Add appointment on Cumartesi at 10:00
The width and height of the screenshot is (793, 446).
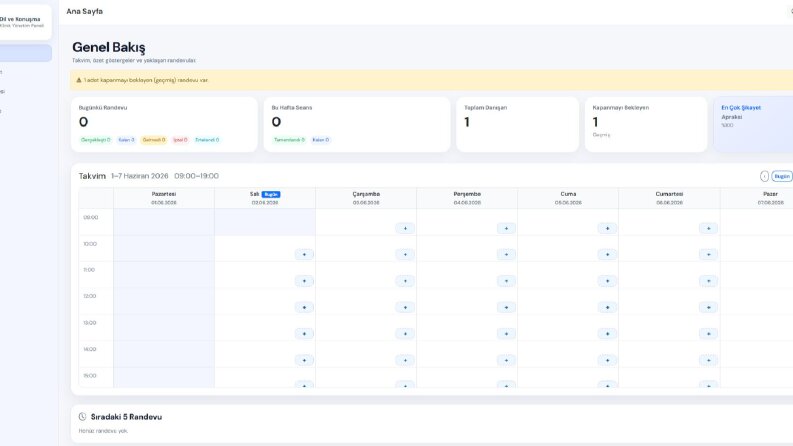click(x=709, y=254)
